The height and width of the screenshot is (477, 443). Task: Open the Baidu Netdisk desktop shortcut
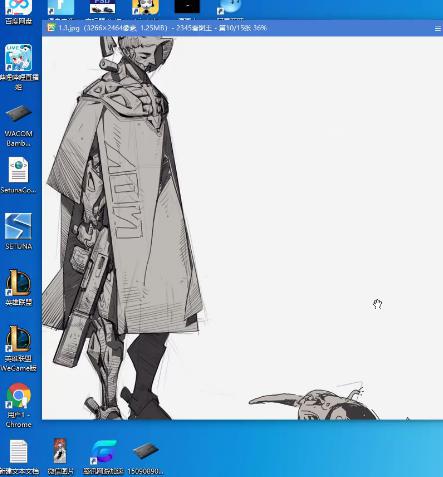[x=19, y=11]
